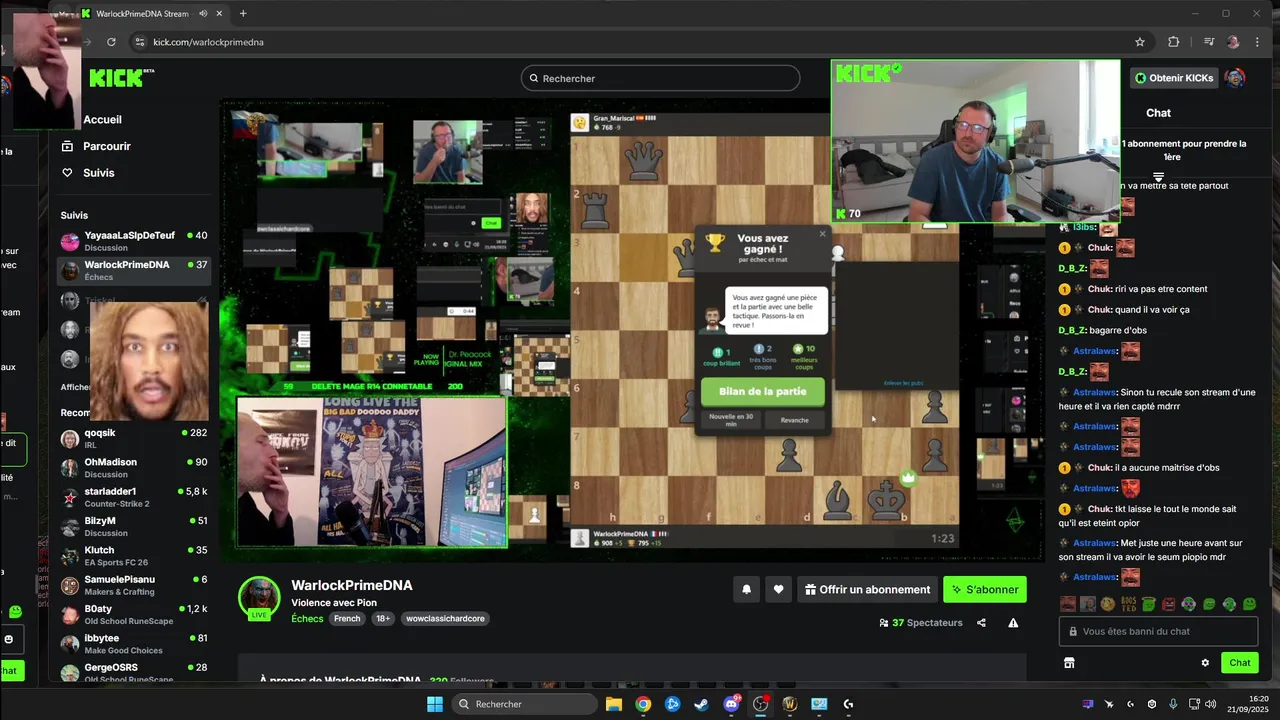Open the user profile avatar in Kick header
This screenshot has height=720, width=1280.
point(1235,78)
